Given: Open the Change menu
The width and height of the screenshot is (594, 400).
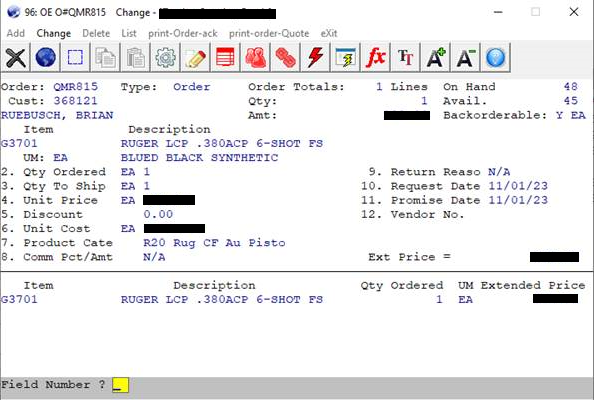Looking at the screenshot, I should coord(53,33).
